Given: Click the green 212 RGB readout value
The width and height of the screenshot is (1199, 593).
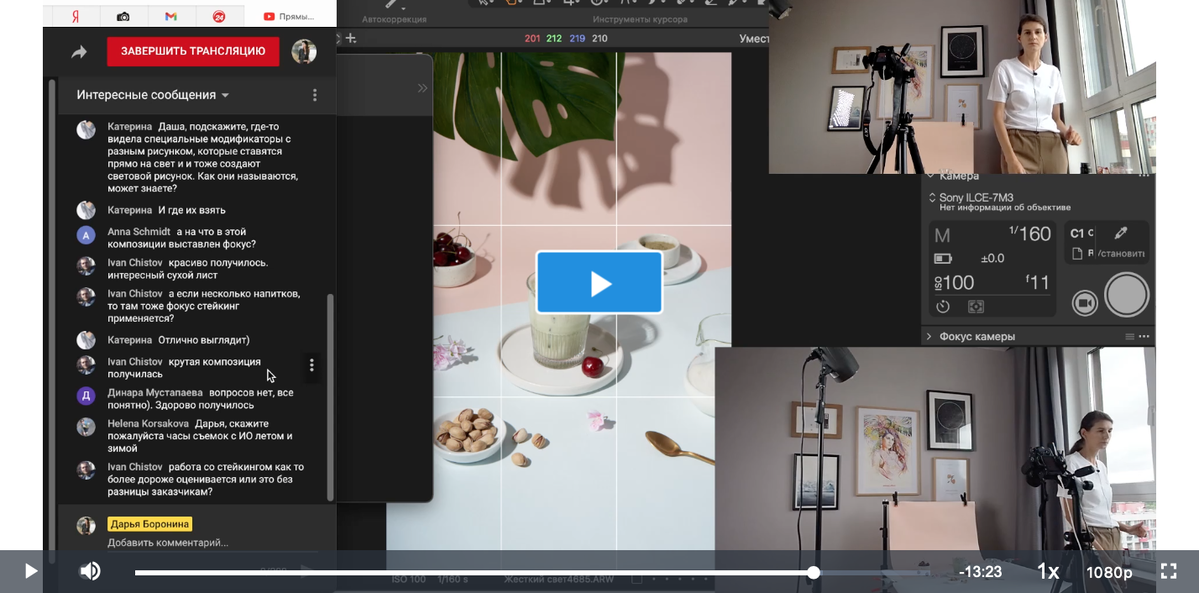Looking at the screenshot, I should 554,38.
